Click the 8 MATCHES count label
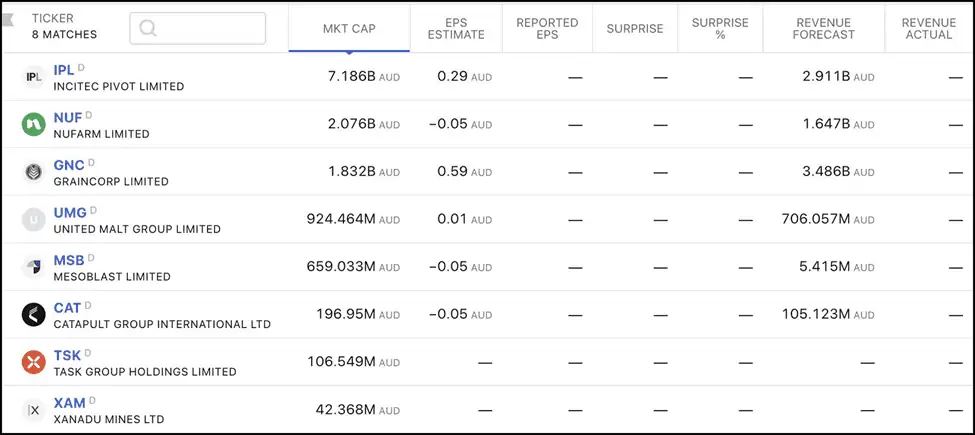 click(65, 35)
